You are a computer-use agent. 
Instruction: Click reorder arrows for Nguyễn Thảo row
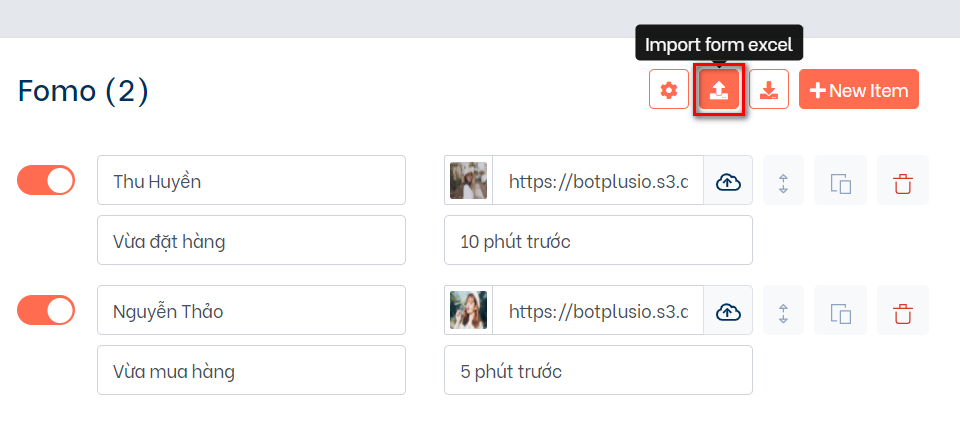click(x=784, y=311)
